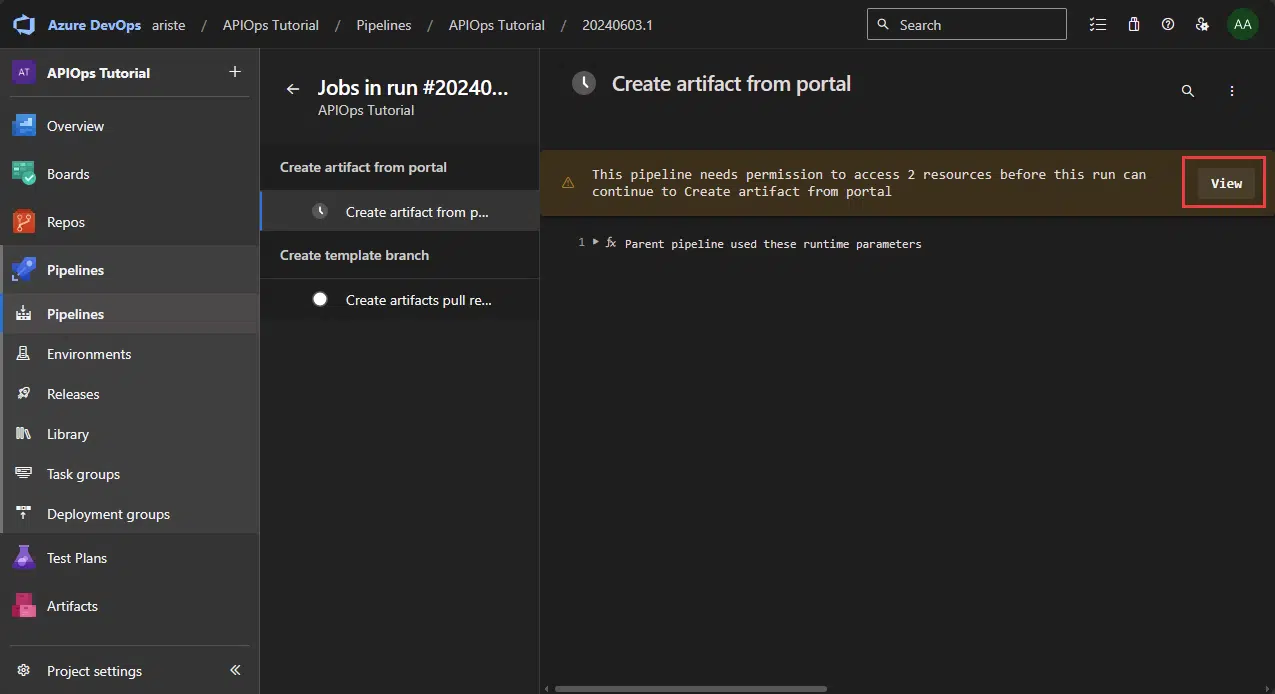Collapse the Create artifact from portal stage
This screenshot has width=1275, height=694.
point(363,167)
